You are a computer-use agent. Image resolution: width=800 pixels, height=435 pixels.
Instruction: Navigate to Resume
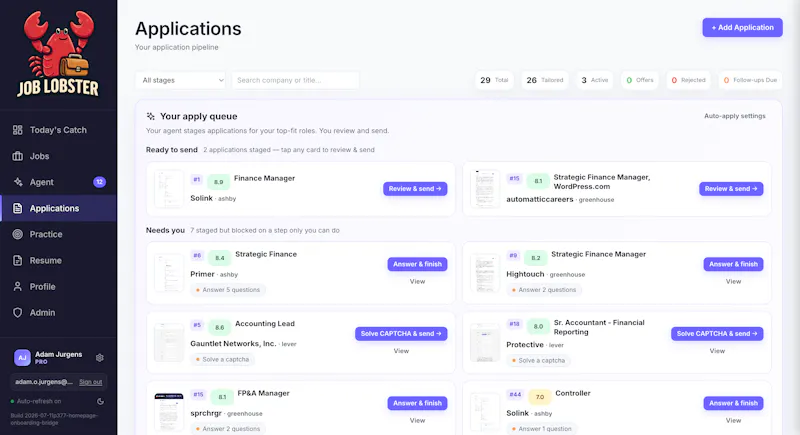tap(58, 261)
